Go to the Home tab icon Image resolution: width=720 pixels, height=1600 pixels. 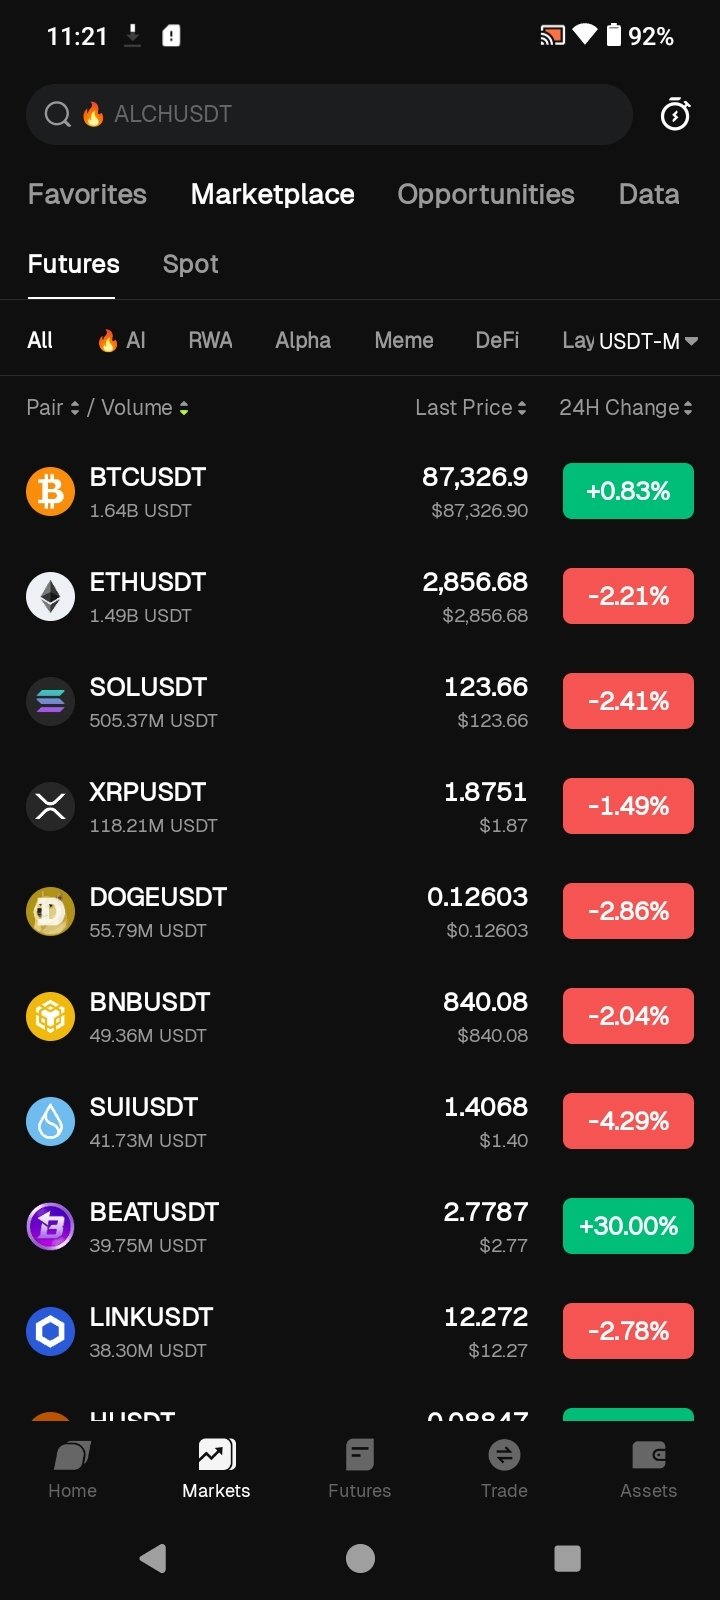pos(72,1456)
